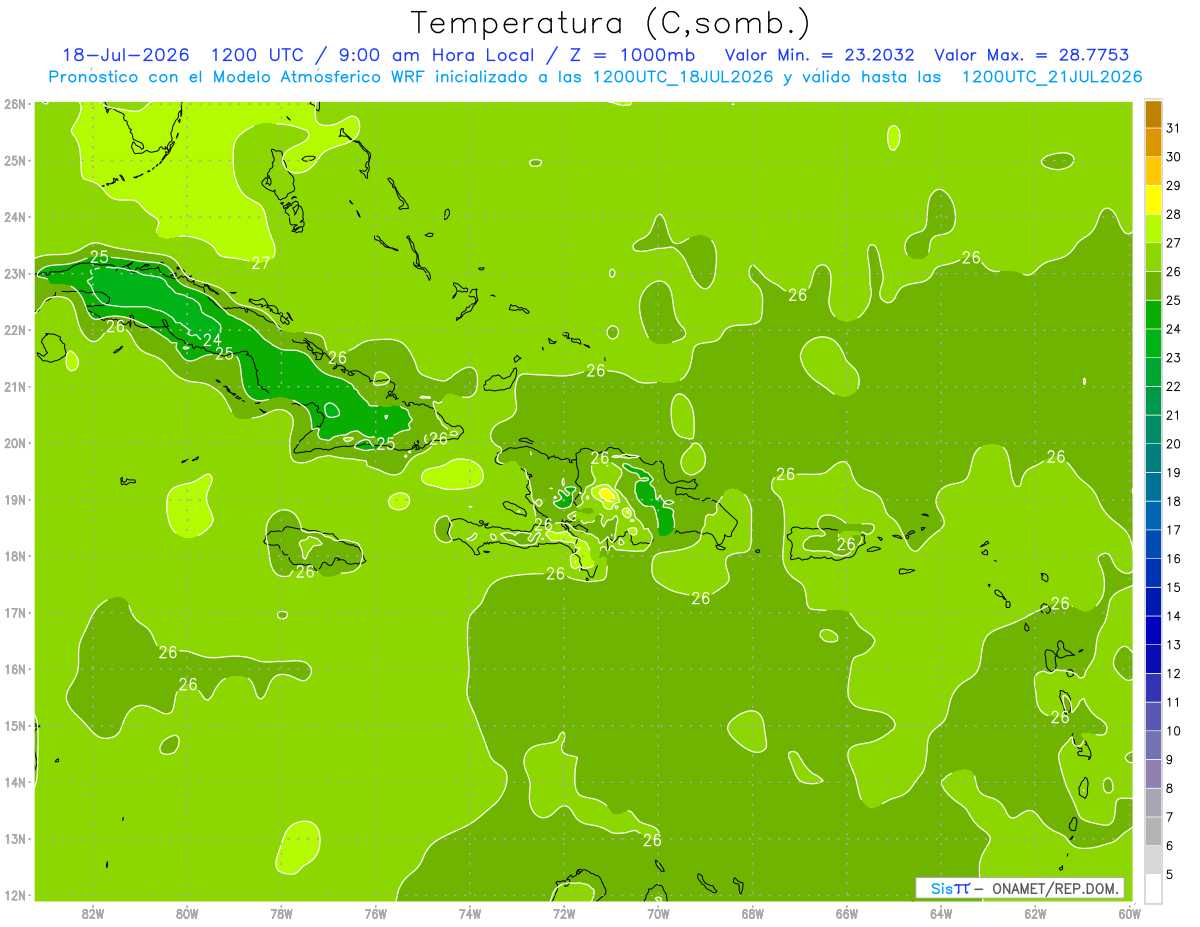
Task: Click the "12N" latitude axis label
Action: coord(14,895)
